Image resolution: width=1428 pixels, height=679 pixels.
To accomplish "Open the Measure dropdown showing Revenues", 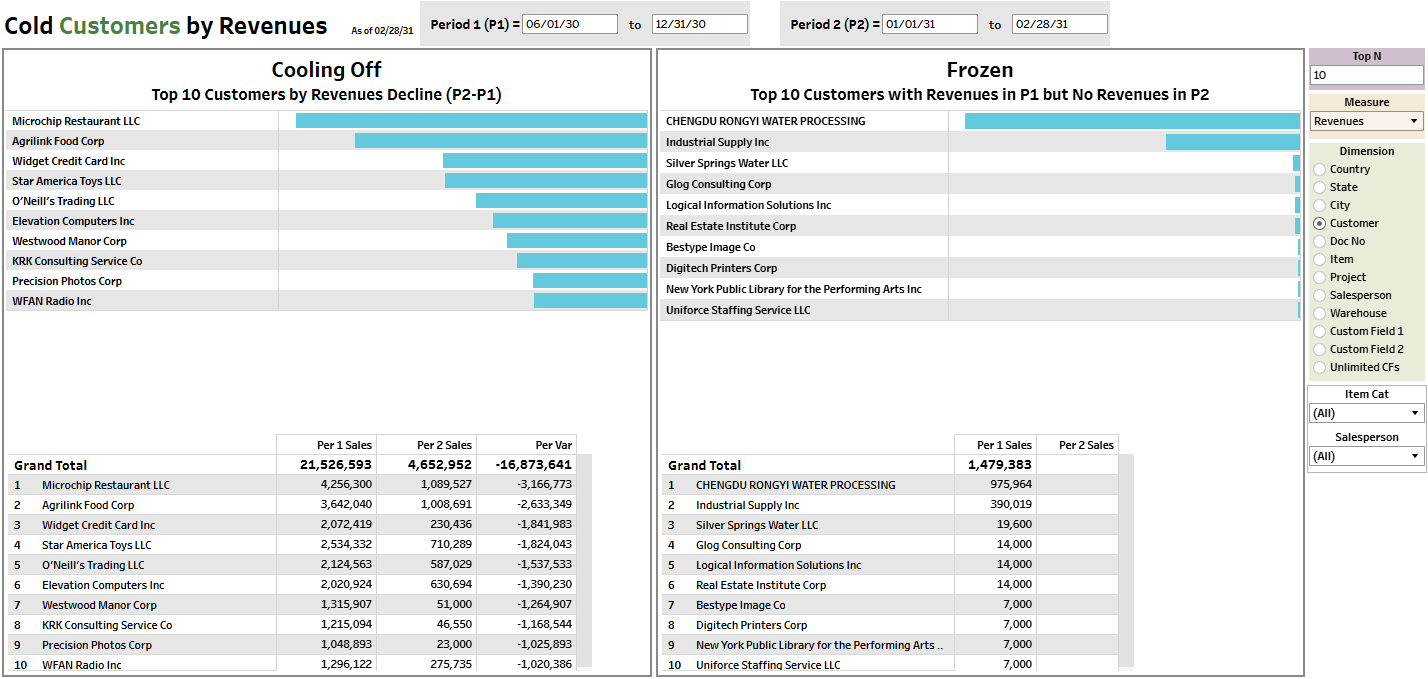I will (x=1366, y=121).
